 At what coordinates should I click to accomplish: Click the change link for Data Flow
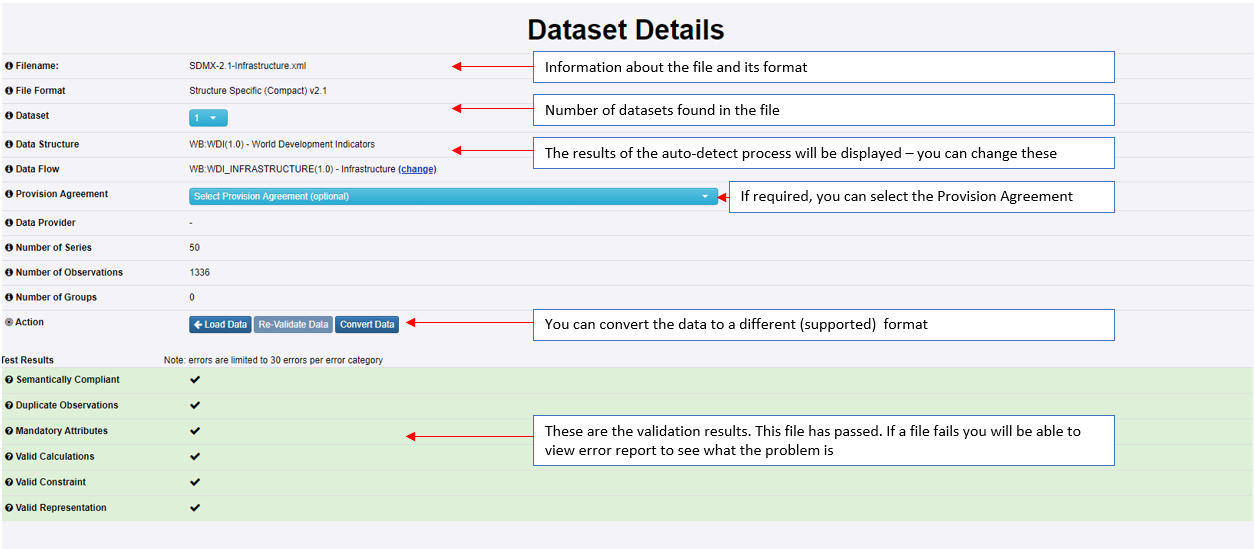[417, 170]
